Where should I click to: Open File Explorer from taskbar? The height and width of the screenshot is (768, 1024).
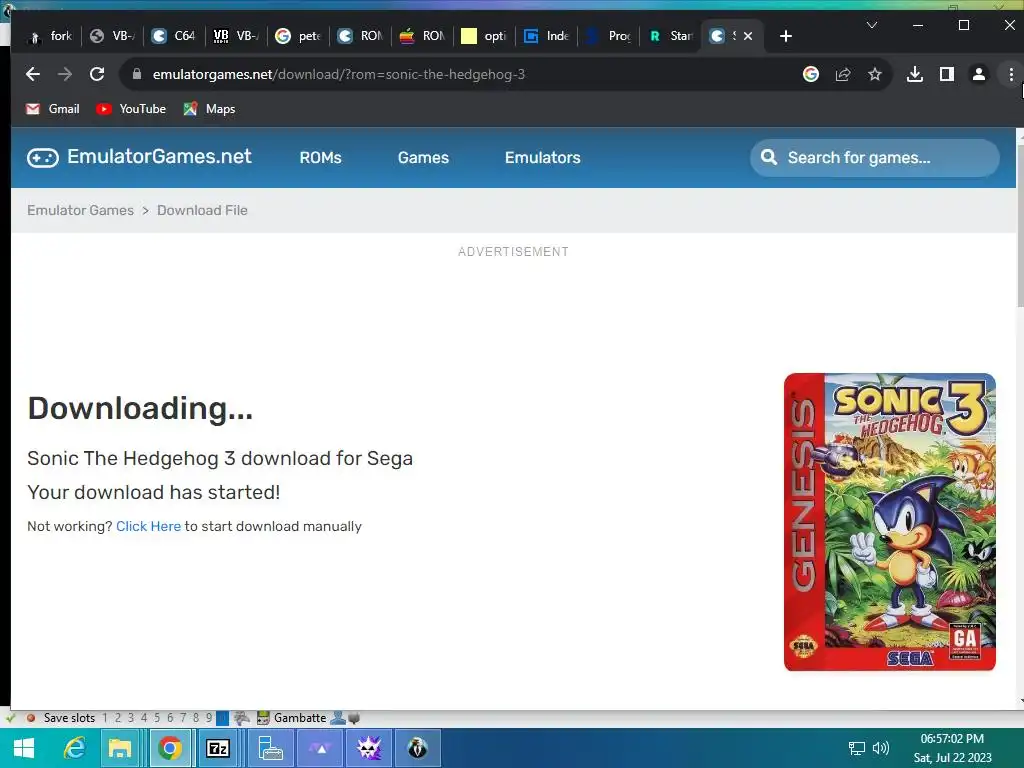click(120, 748)
